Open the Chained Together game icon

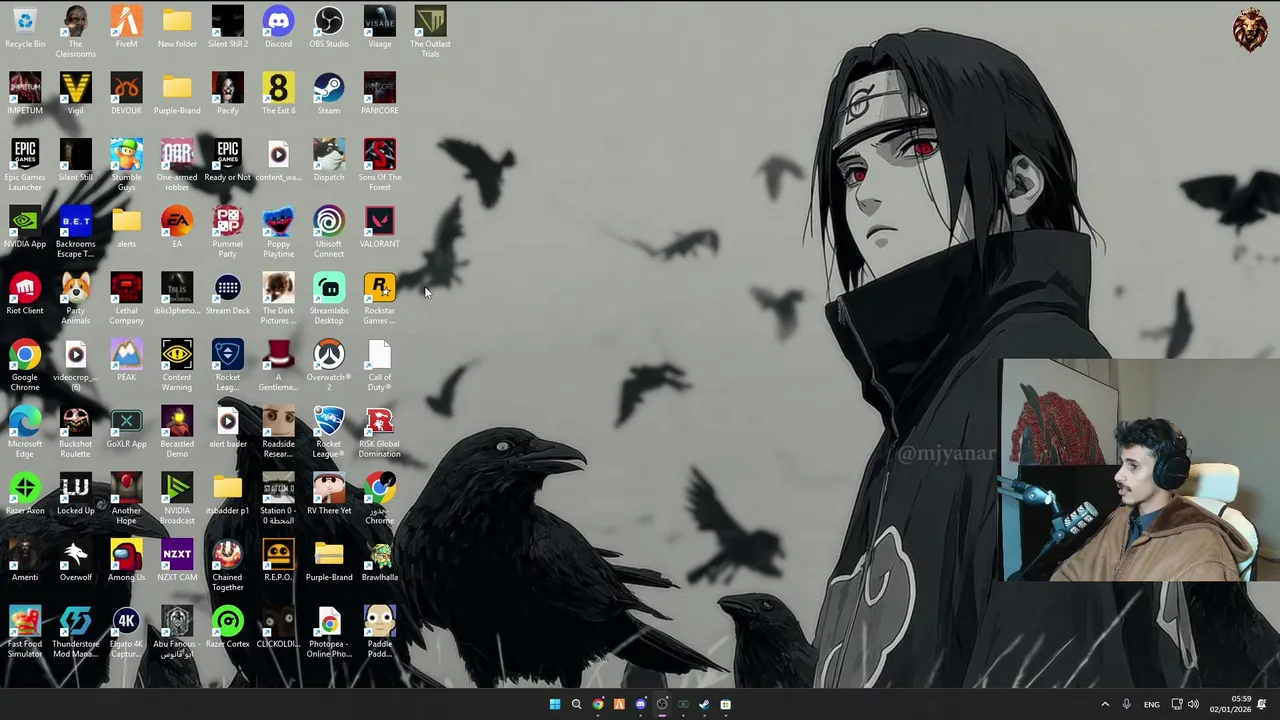[x=228, y=566]
